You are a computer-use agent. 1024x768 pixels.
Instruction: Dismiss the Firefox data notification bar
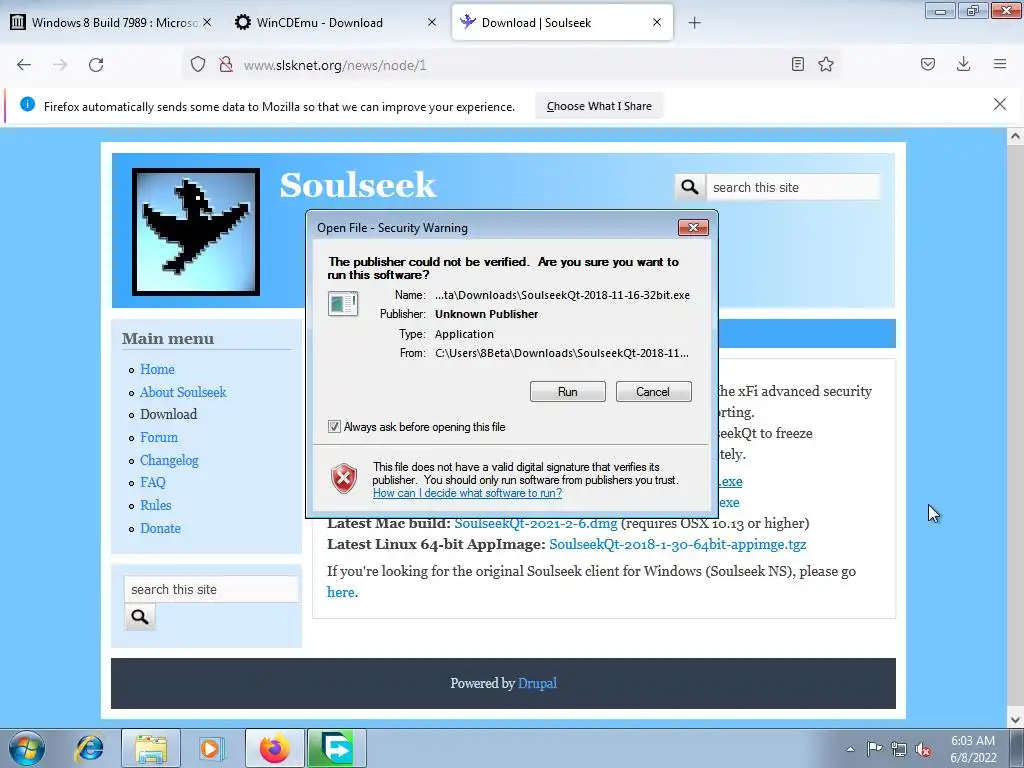pyautogui.click(x=1000, y=104)
